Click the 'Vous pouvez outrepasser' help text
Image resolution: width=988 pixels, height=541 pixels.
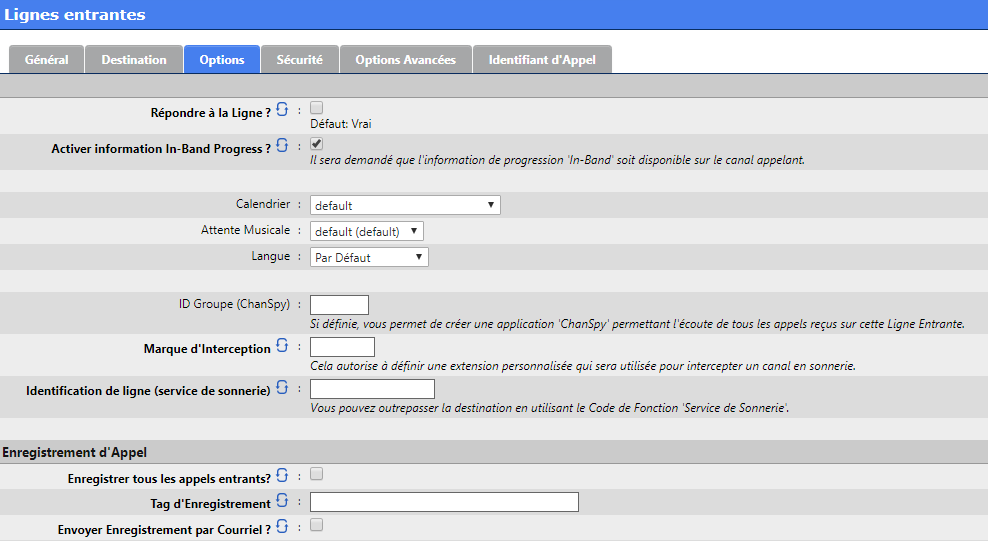[x=549, y=407]
